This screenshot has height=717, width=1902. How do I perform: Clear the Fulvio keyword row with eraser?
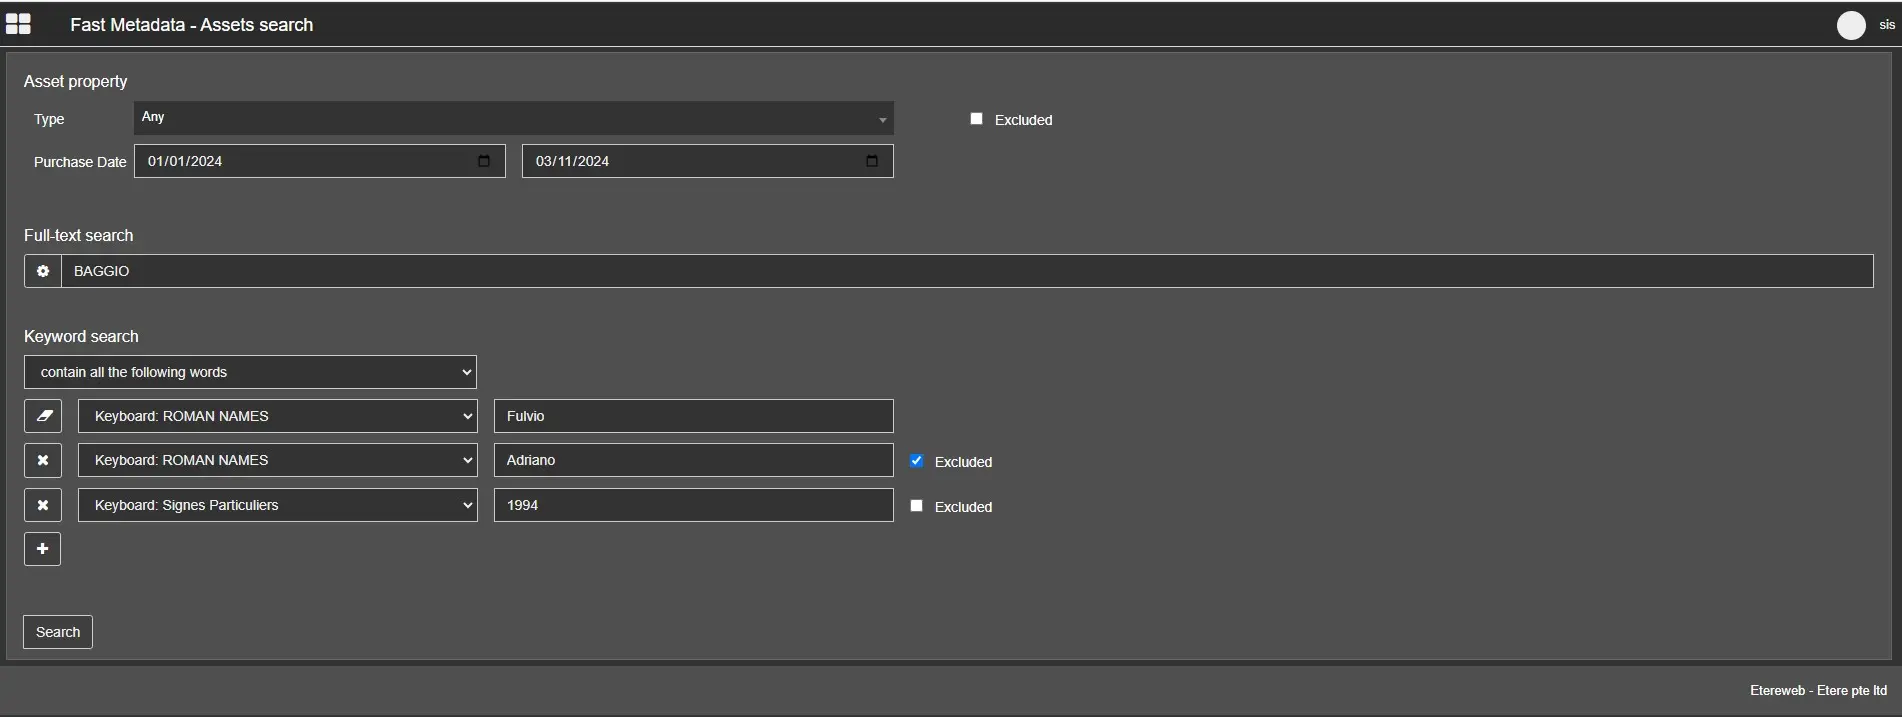tap(43, 416)
